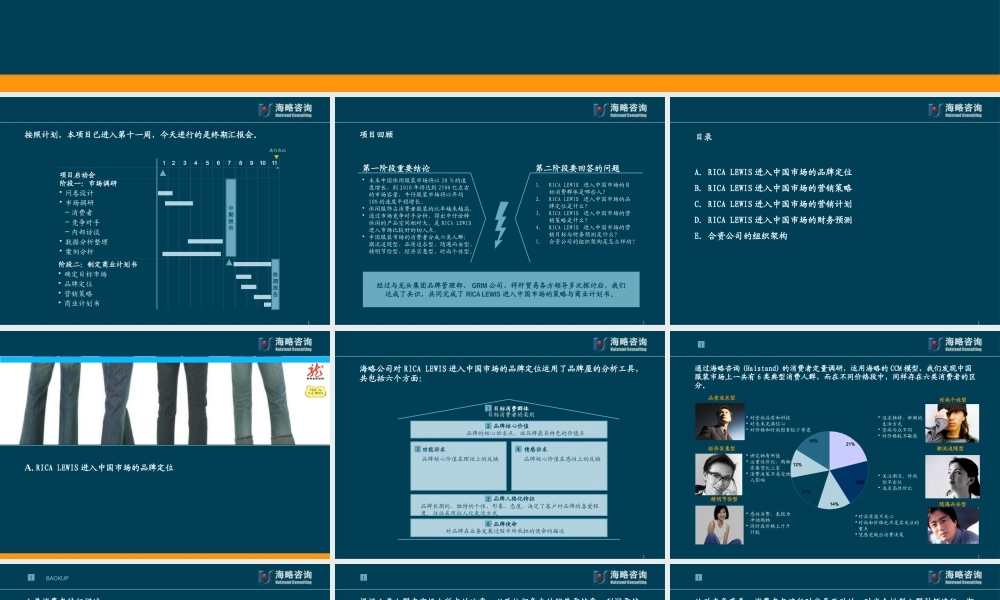
Task: Click the 第一阶段重要结论 heading
Action: 396,168
